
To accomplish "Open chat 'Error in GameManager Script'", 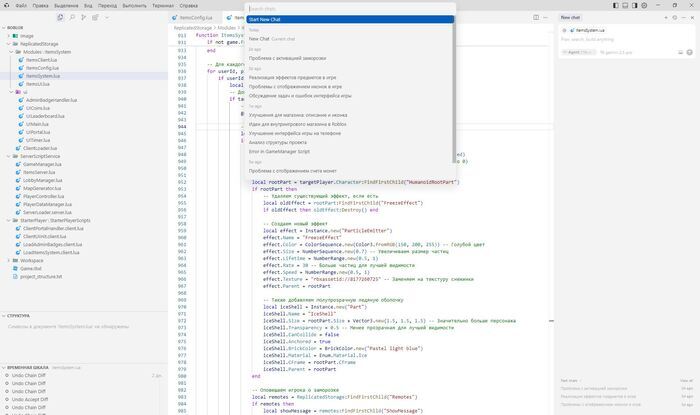I will [350, 151].
